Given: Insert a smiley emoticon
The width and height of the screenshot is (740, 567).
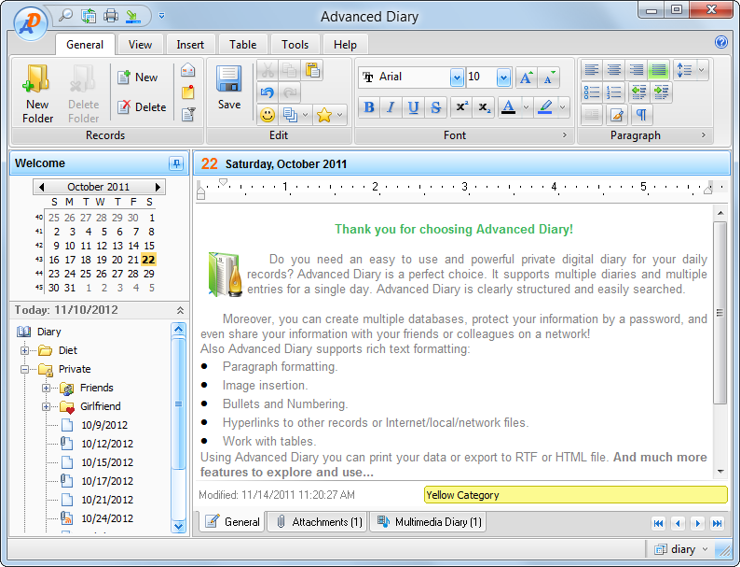Looking at the screenshot, I should (x=267, y=115).
